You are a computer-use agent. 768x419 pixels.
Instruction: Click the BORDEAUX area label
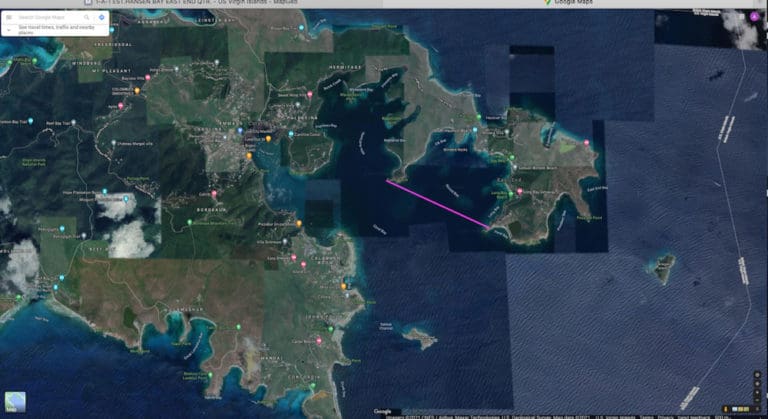tap(212, 210)
